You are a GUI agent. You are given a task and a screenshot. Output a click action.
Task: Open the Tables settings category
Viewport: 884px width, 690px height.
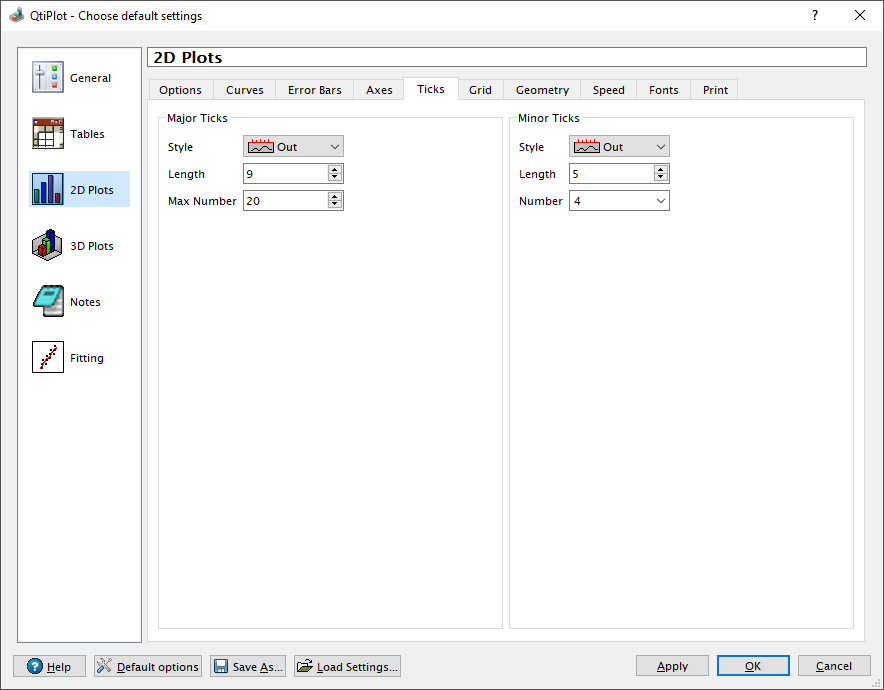[x=48, y=134]
